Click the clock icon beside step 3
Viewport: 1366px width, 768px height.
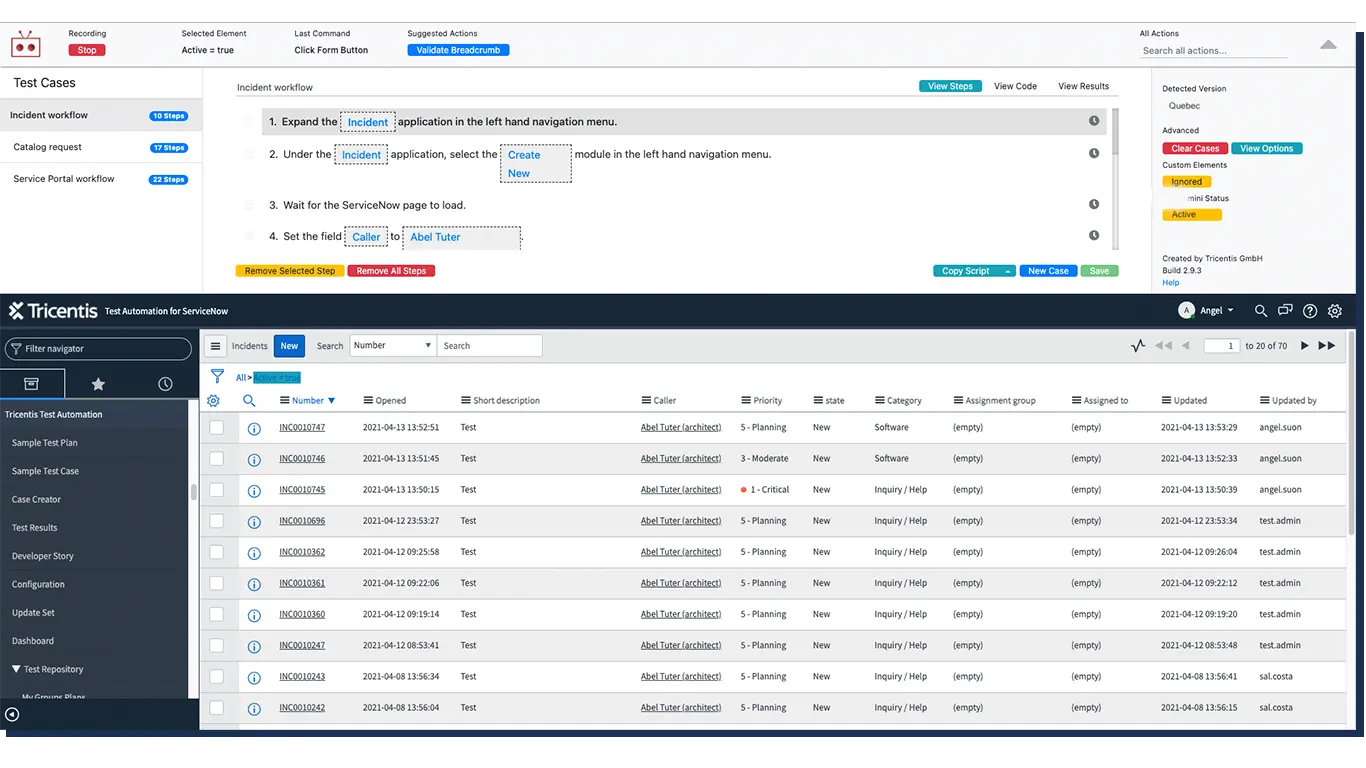[1094, 204]
